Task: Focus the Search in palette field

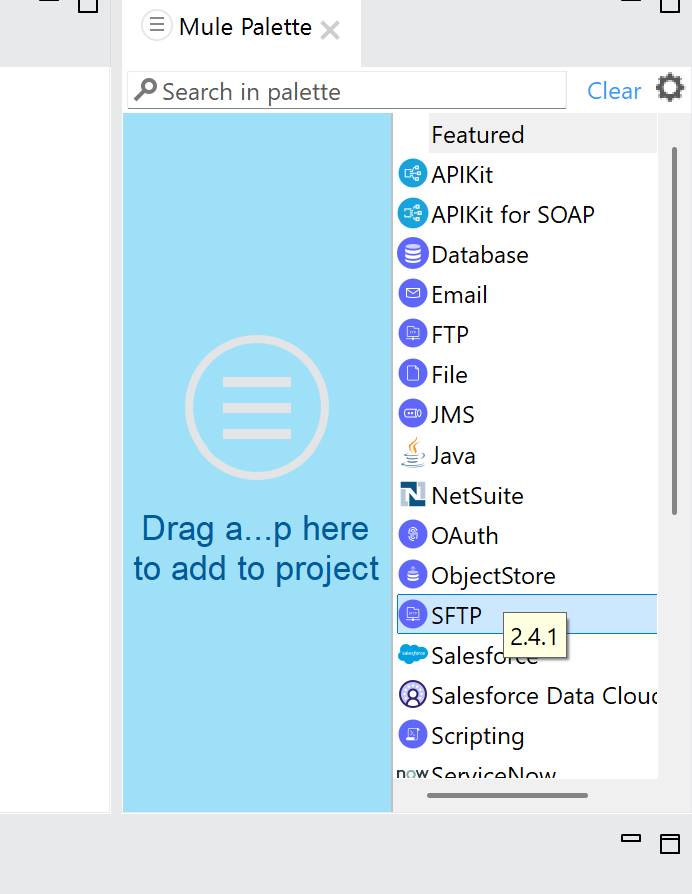Action: coord(347,90)
